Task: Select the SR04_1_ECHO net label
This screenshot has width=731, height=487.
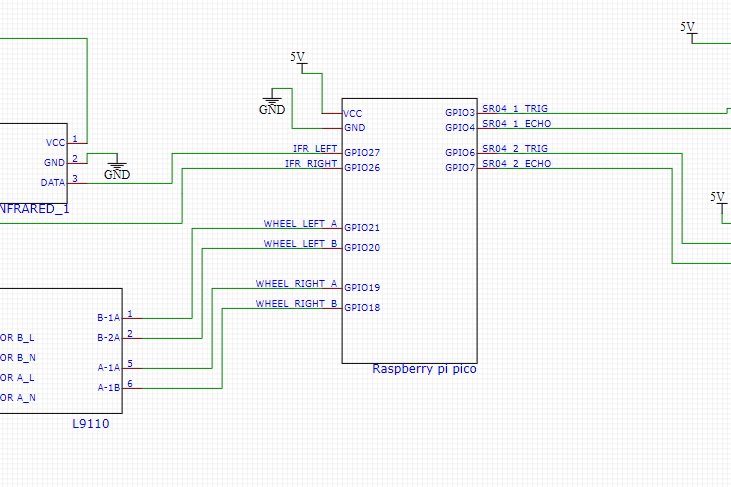Action: 517,123
